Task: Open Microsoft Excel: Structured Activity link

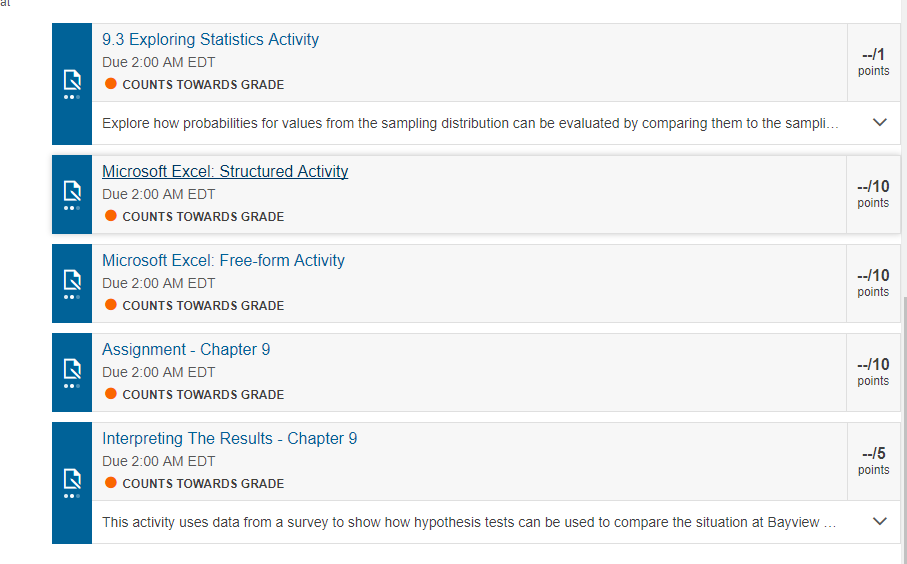Action: [x=225, y=171]
